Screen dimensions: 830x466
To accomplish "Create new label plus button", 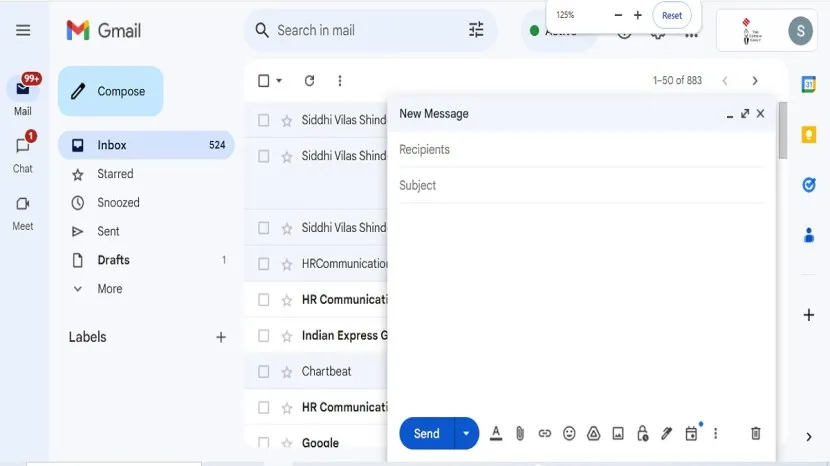I will (x=221, y=337).
